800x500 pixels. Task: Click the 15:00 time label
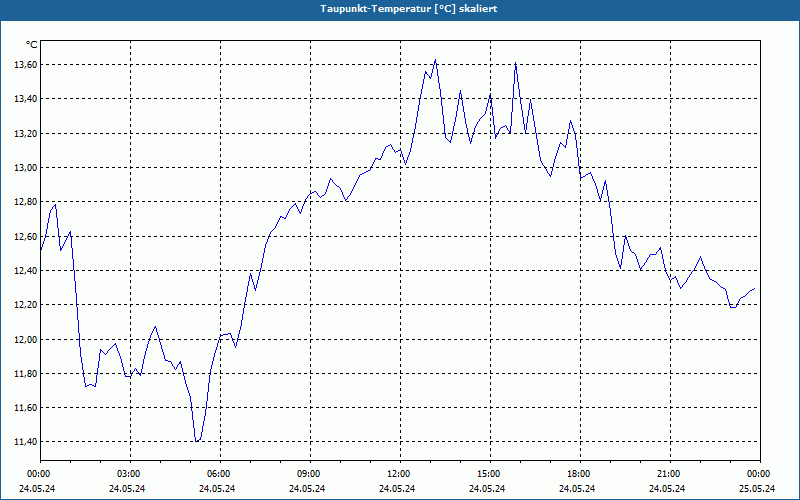(490, 474)
